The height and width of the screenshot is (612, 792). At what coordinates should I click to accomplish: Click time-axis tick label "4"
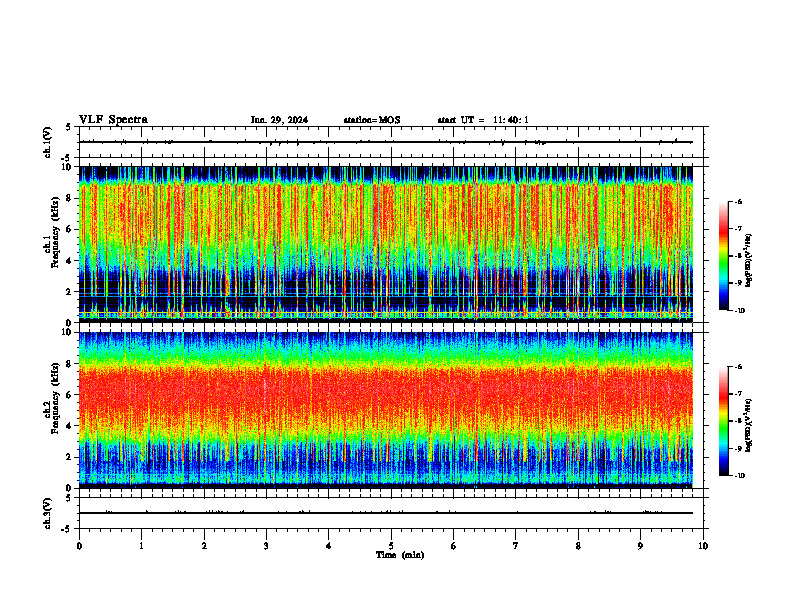pos(329,546)
